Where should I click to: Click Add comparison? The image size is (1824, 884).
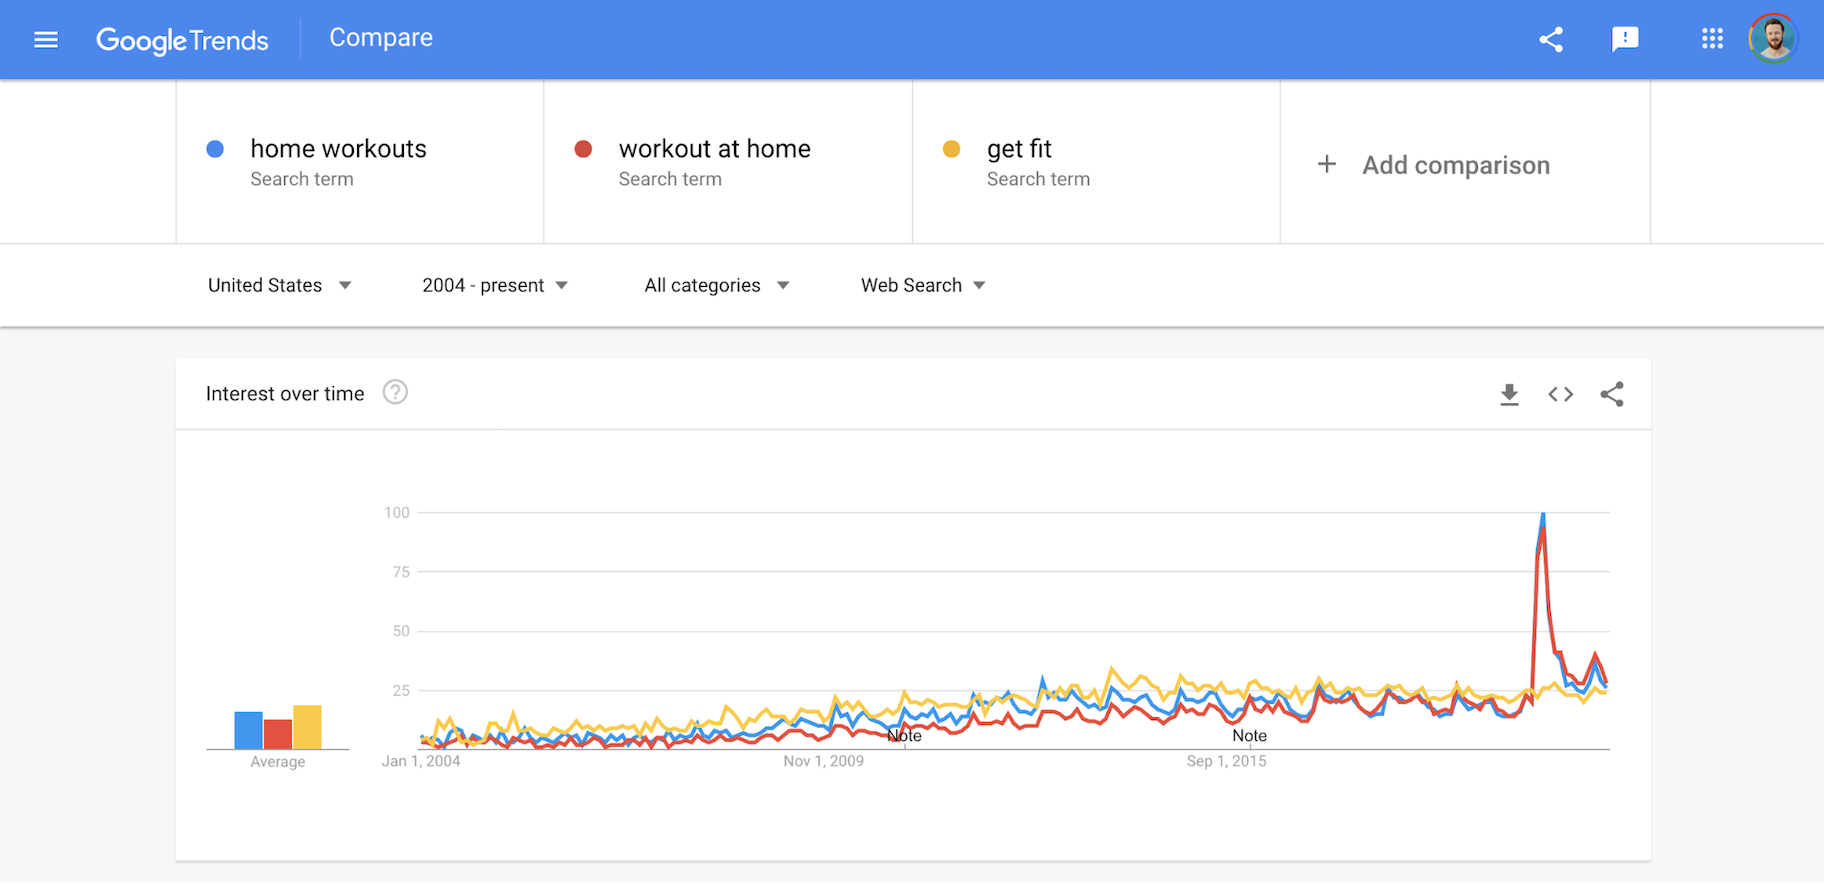coord(1435,165)
